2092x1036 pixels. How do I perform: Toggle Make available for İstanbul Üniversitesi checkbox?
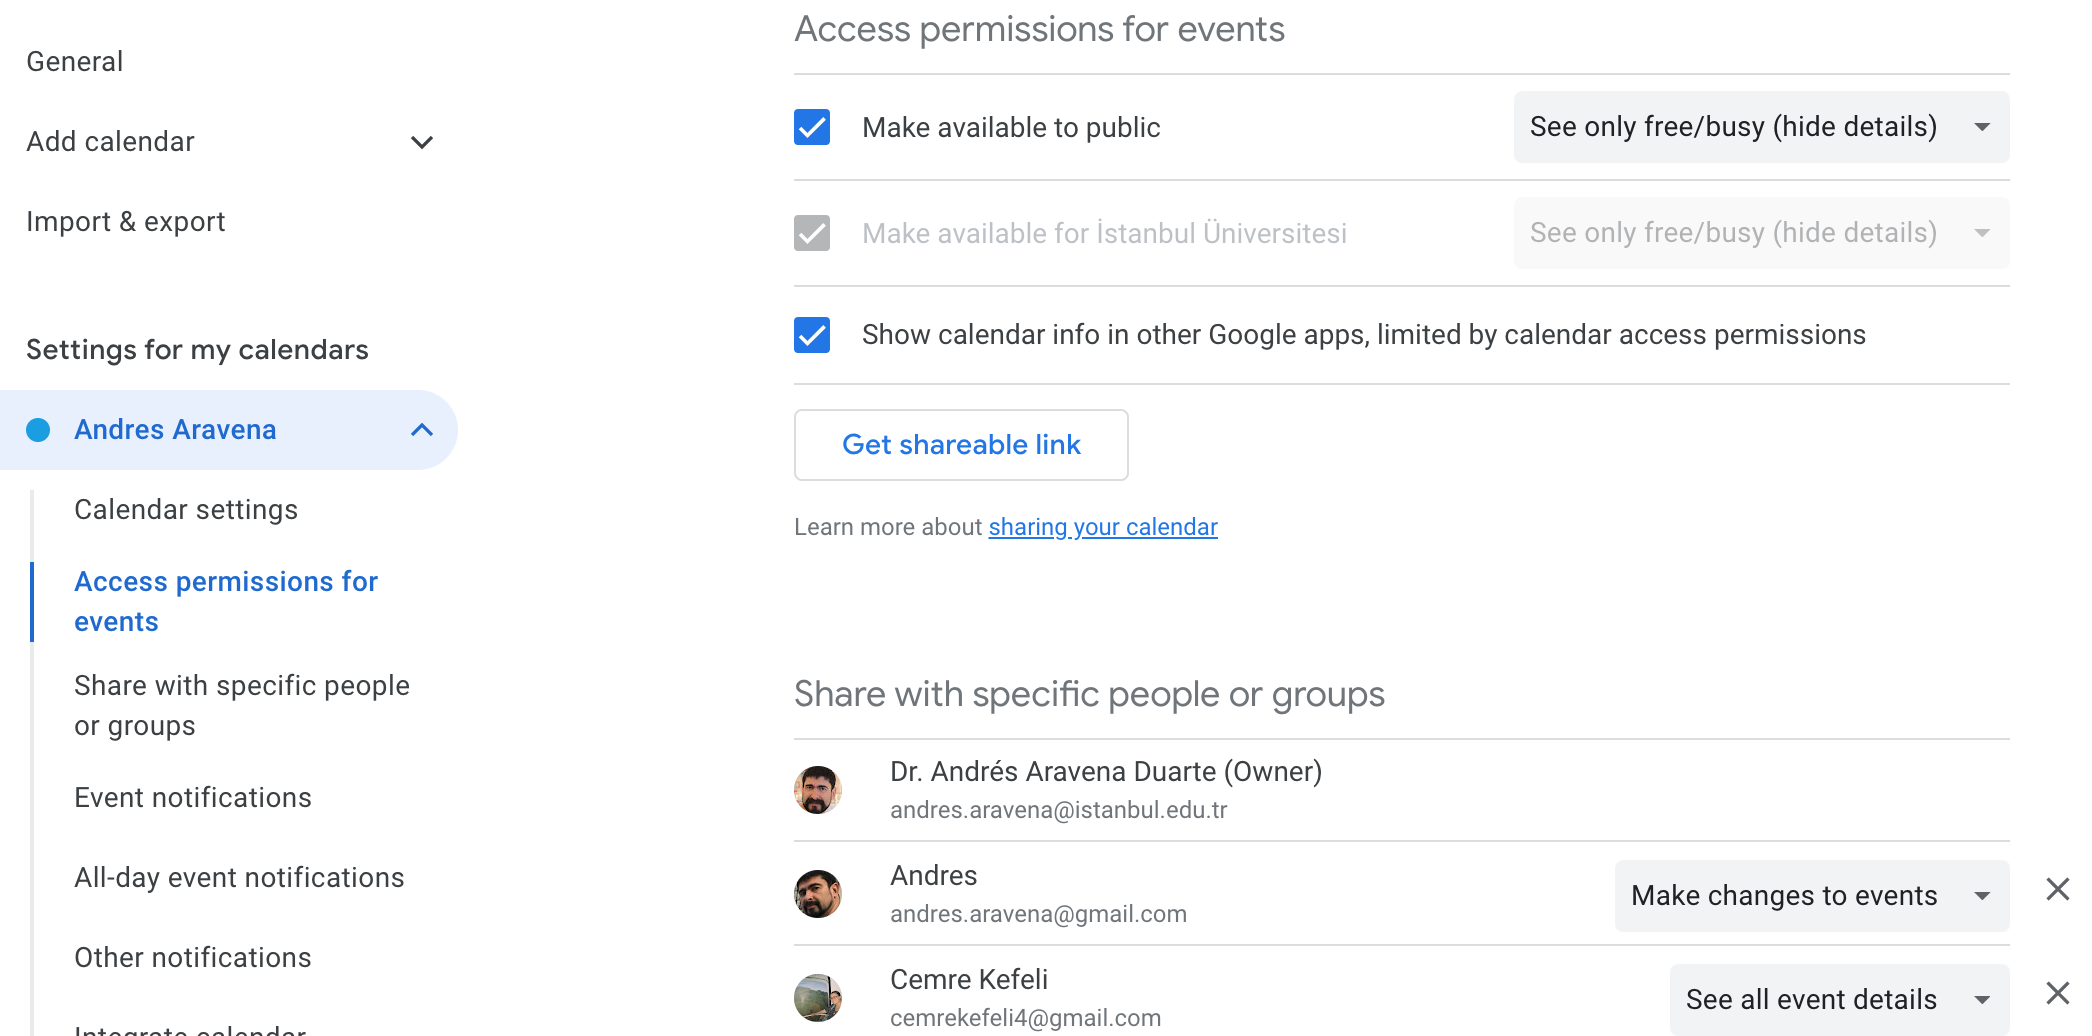[812, 234]
